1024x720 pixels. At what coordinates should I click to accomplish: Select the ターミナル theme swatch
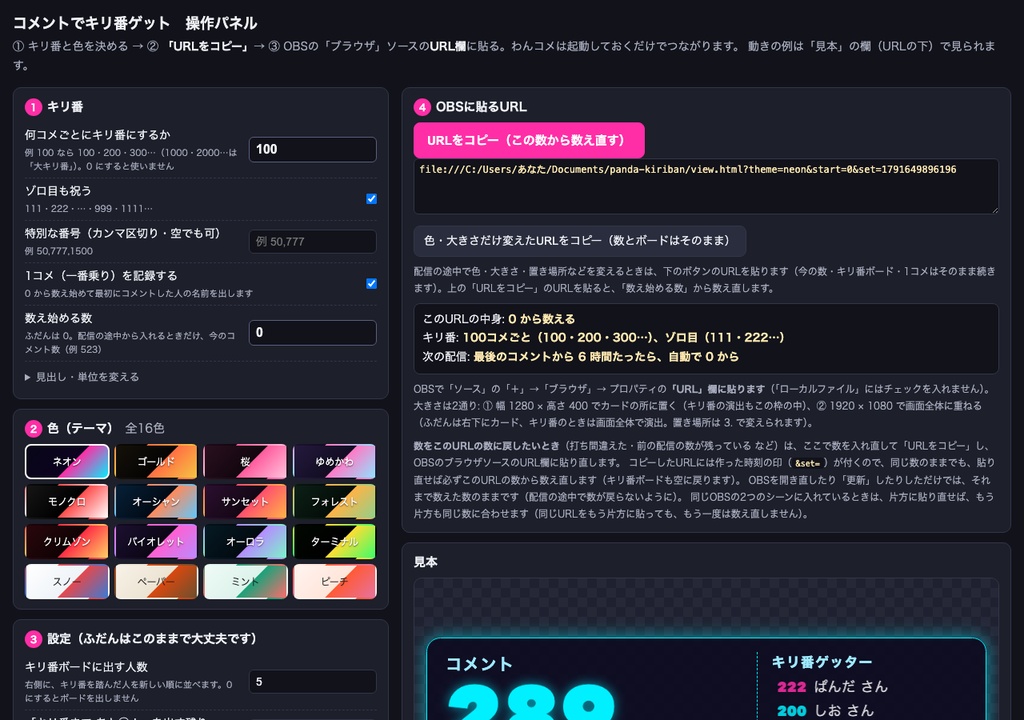coord(334,541)
